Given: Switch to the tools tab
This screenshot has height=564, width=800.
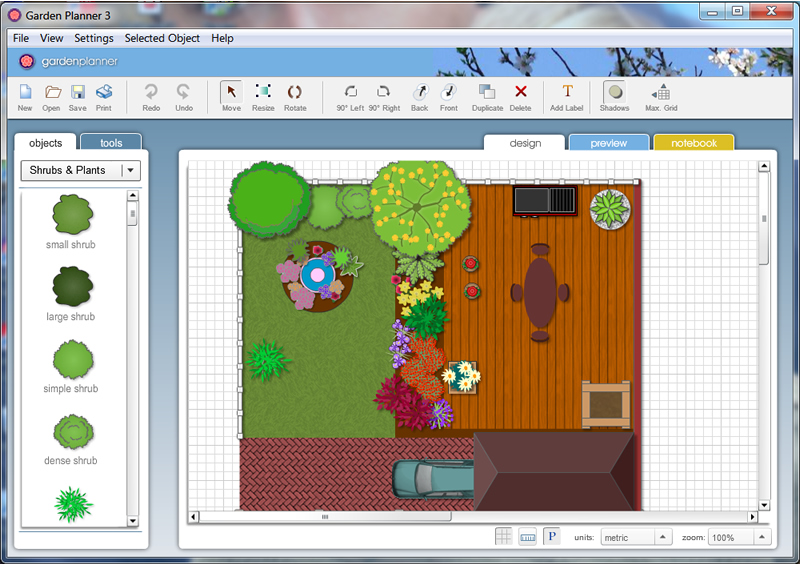Looking at the screenshot, I should 111,143.
